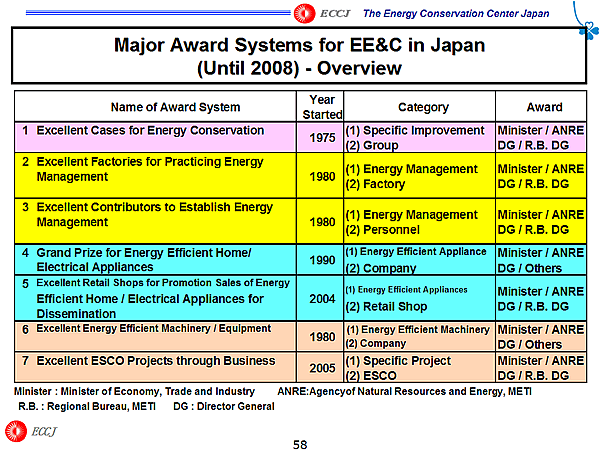The height and width of the screenshot is (450, 600).
Task: Click the slide title 'Major Award Systems for EE&C in Japan'
Action: pyautogui.click(x=299, y=45)
